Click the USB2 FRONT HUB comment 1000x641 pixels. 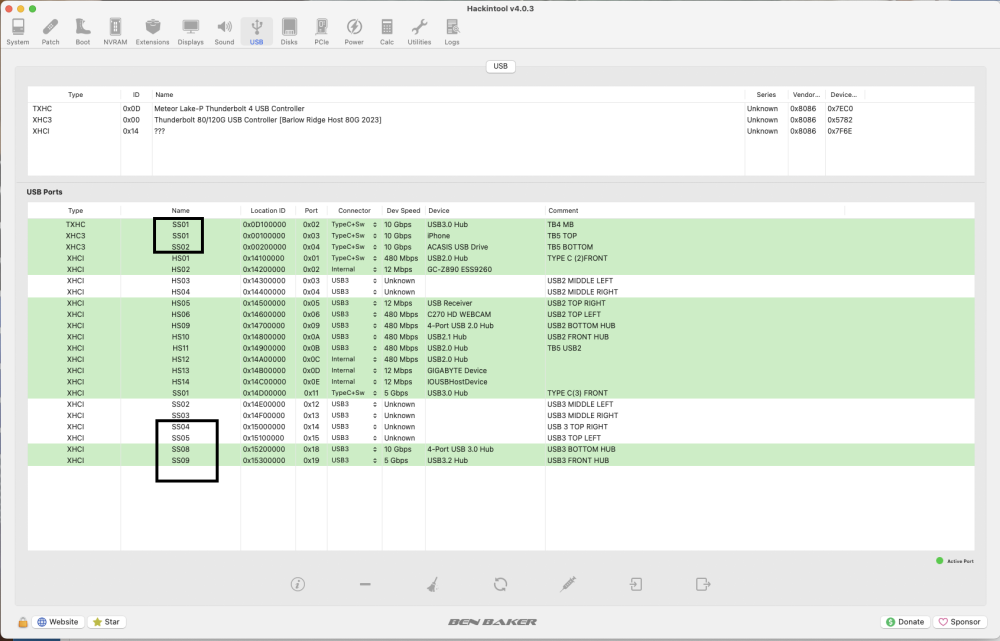tap(578, 337)
